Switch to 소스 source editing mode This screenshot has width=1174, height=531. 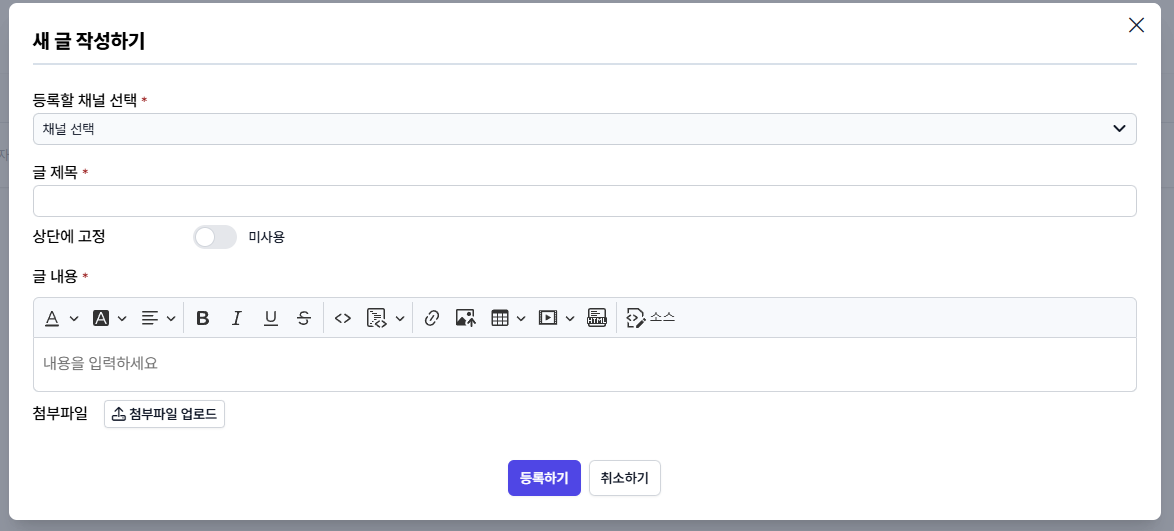click(650, 318)
